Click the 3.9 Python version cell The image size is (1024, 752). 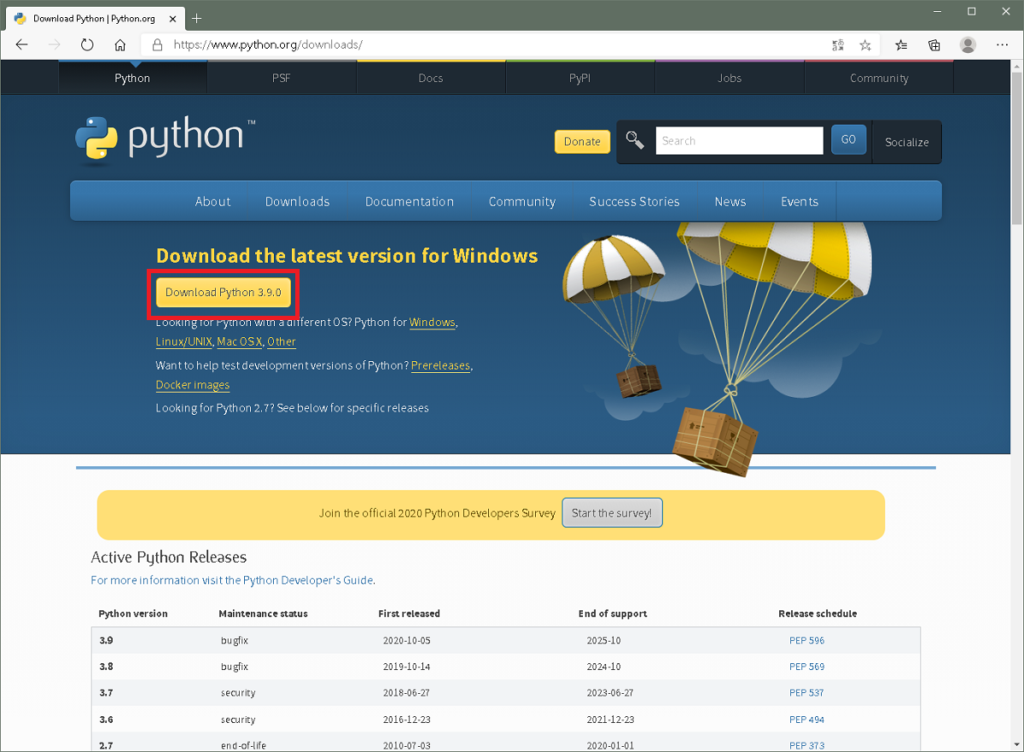coord(106,640)
